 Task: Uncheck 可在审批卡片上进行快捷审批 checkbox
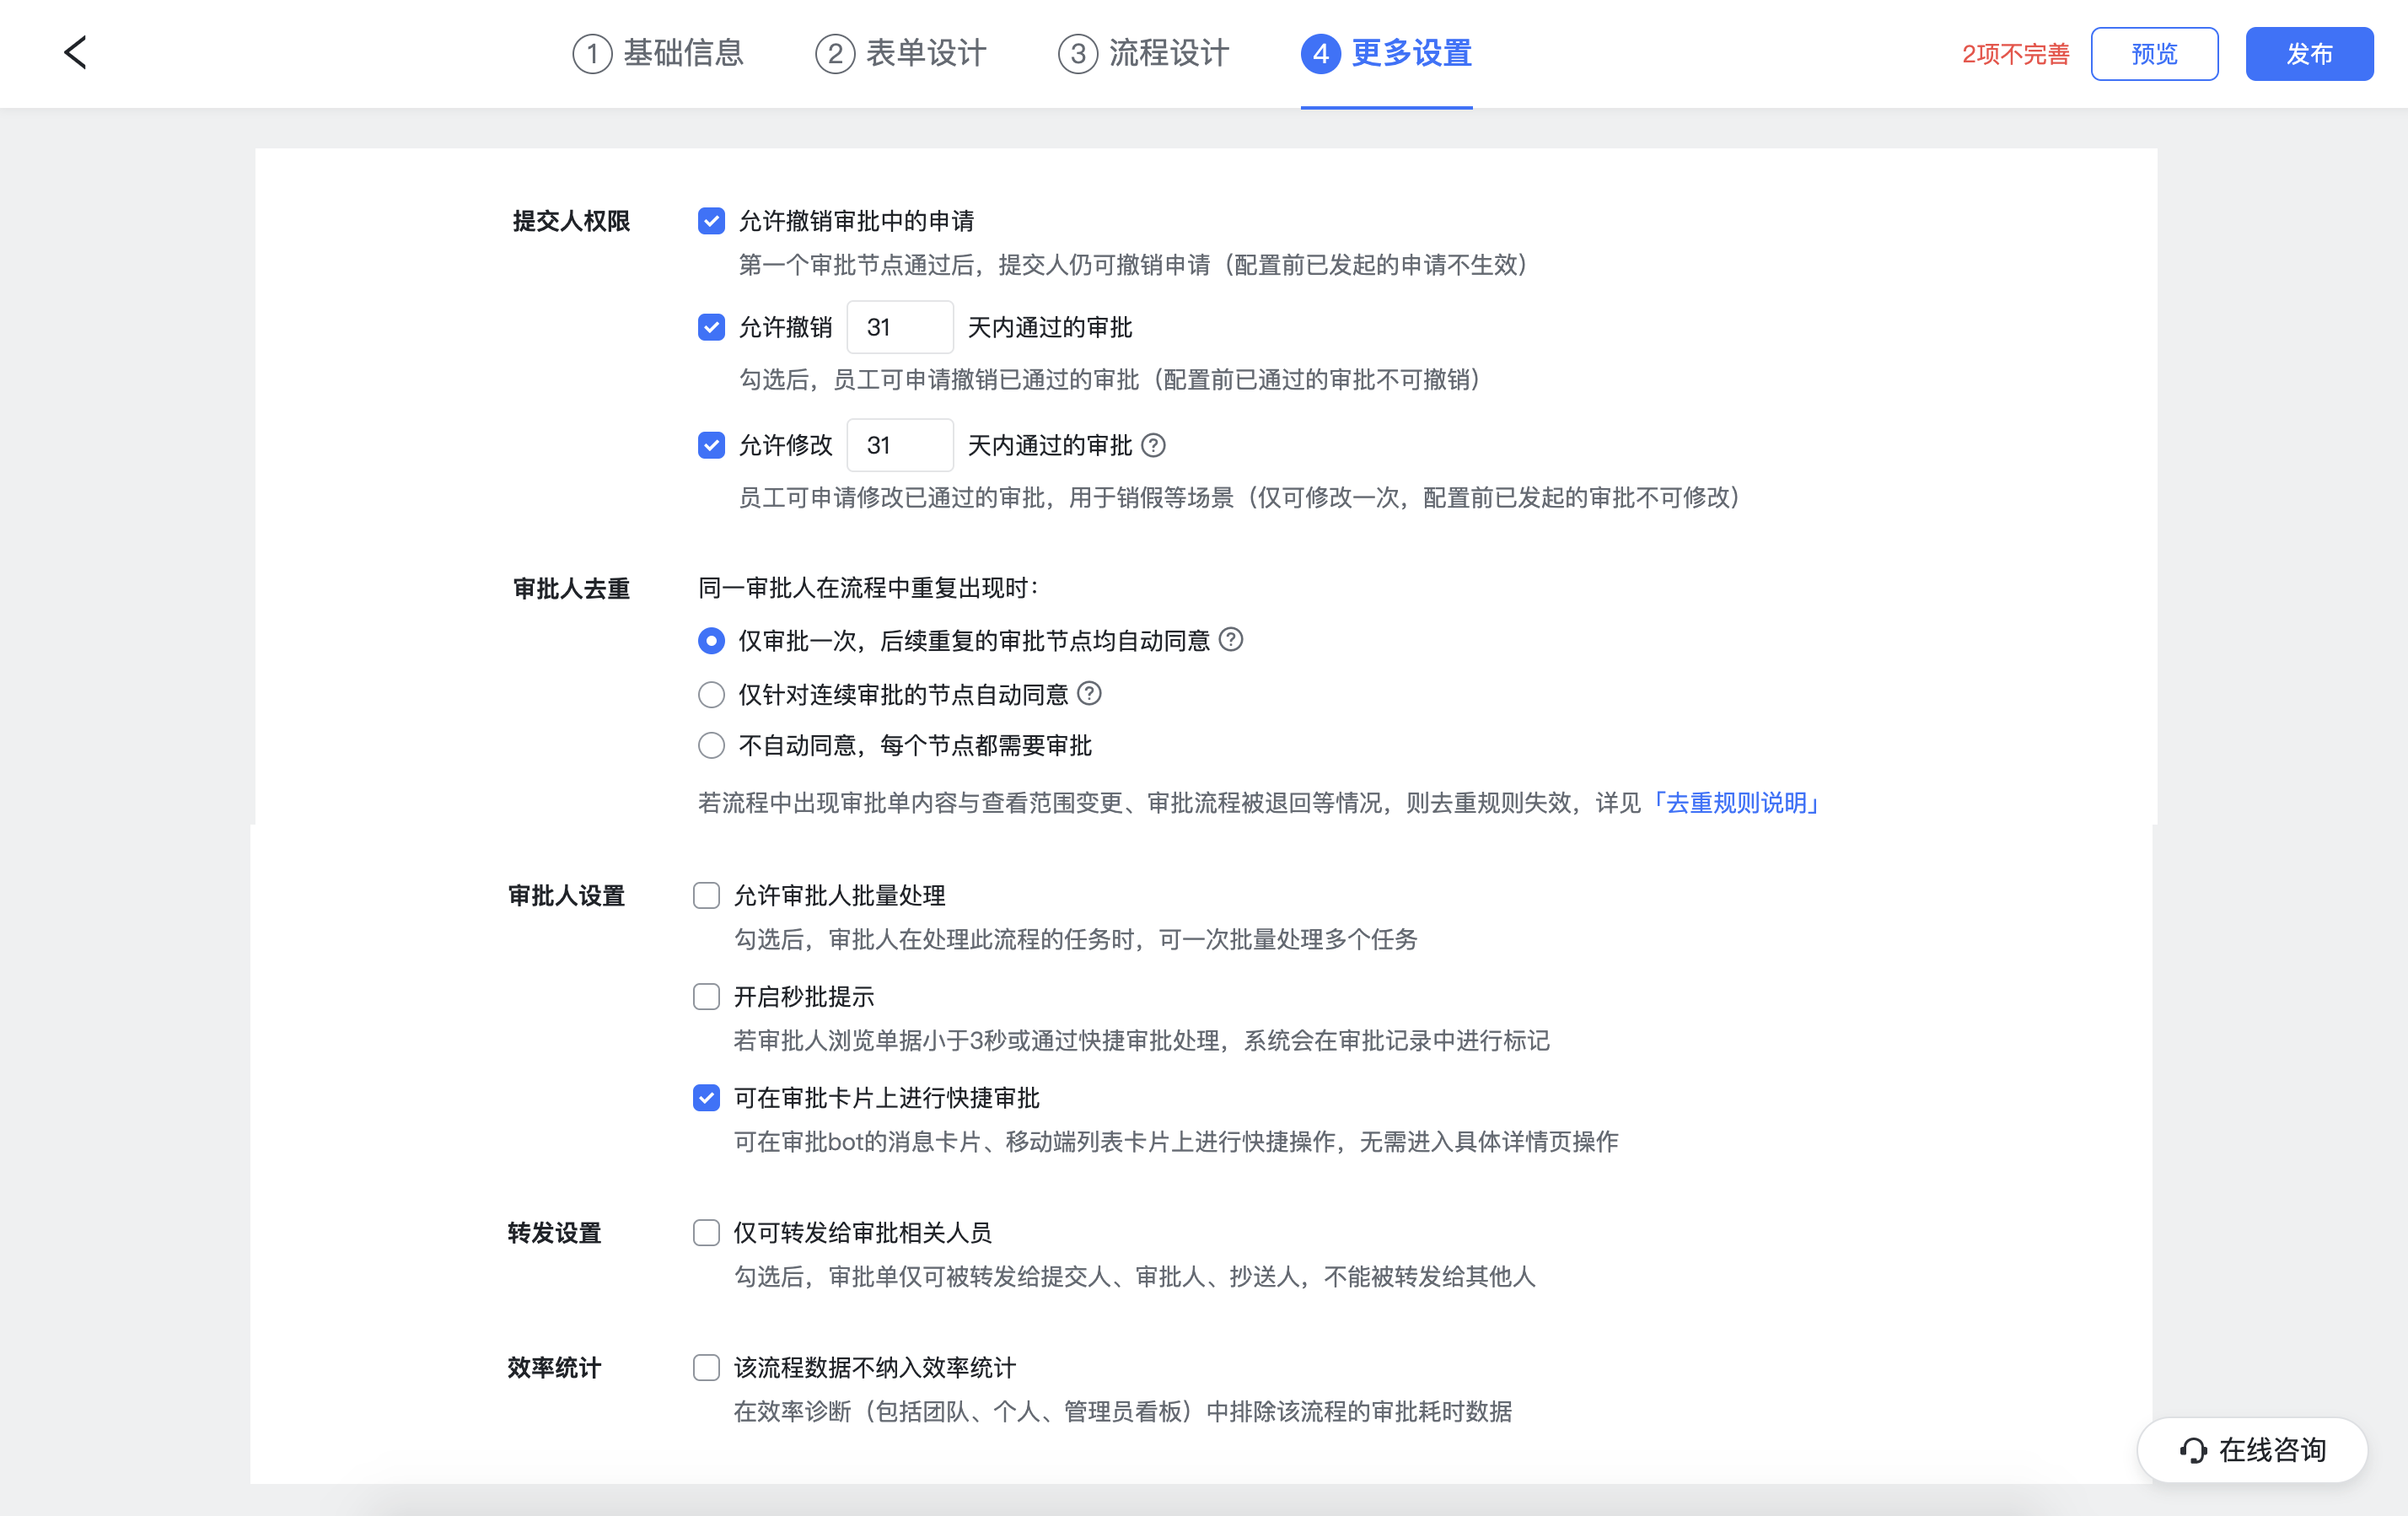coord(707,1098)
